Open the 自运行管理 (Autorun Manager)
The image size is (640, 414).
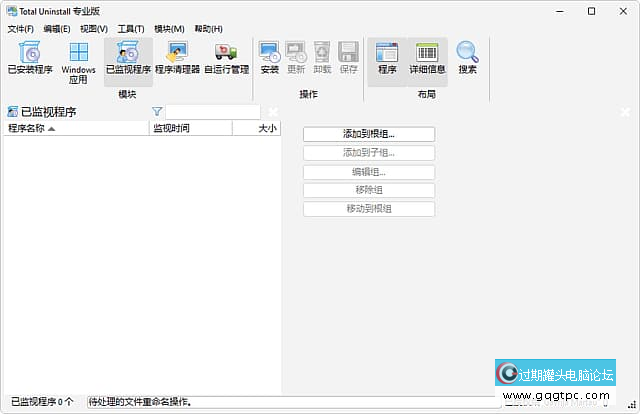226,59
